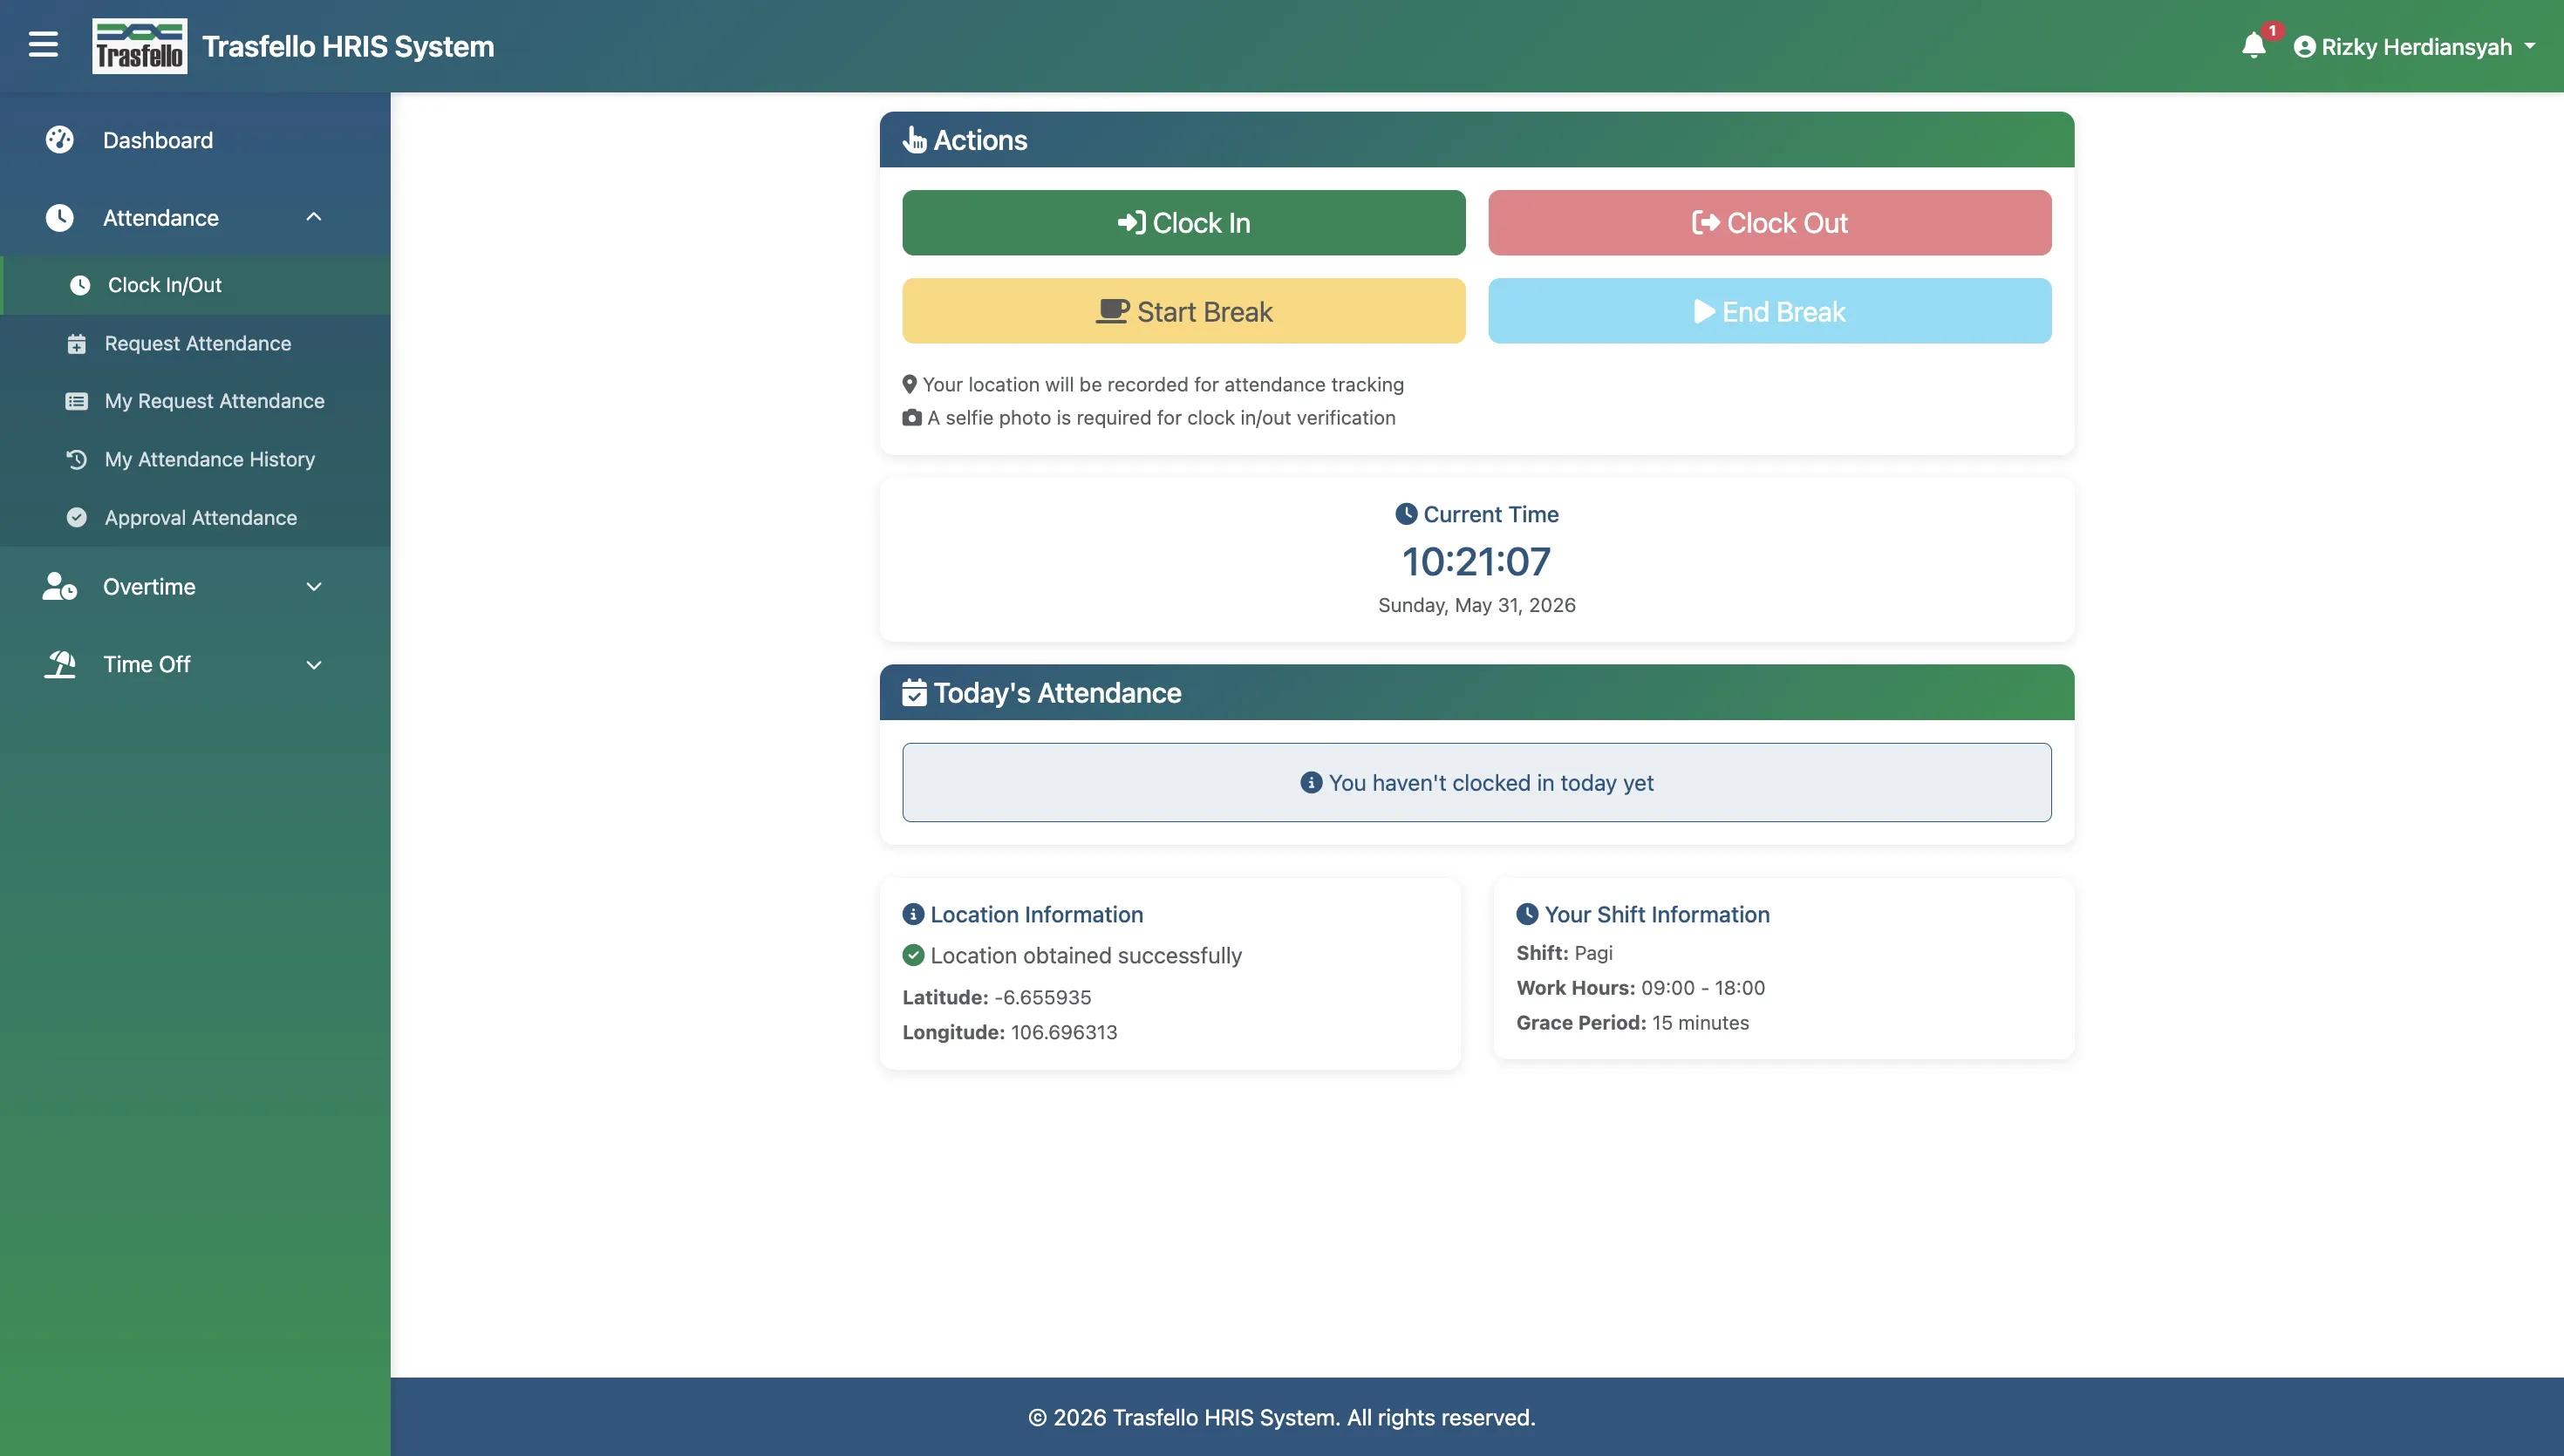Viewport: 2564px width, 1456px height.
Task: Click the Dashboard gauge icon
Action: point(60,140)
